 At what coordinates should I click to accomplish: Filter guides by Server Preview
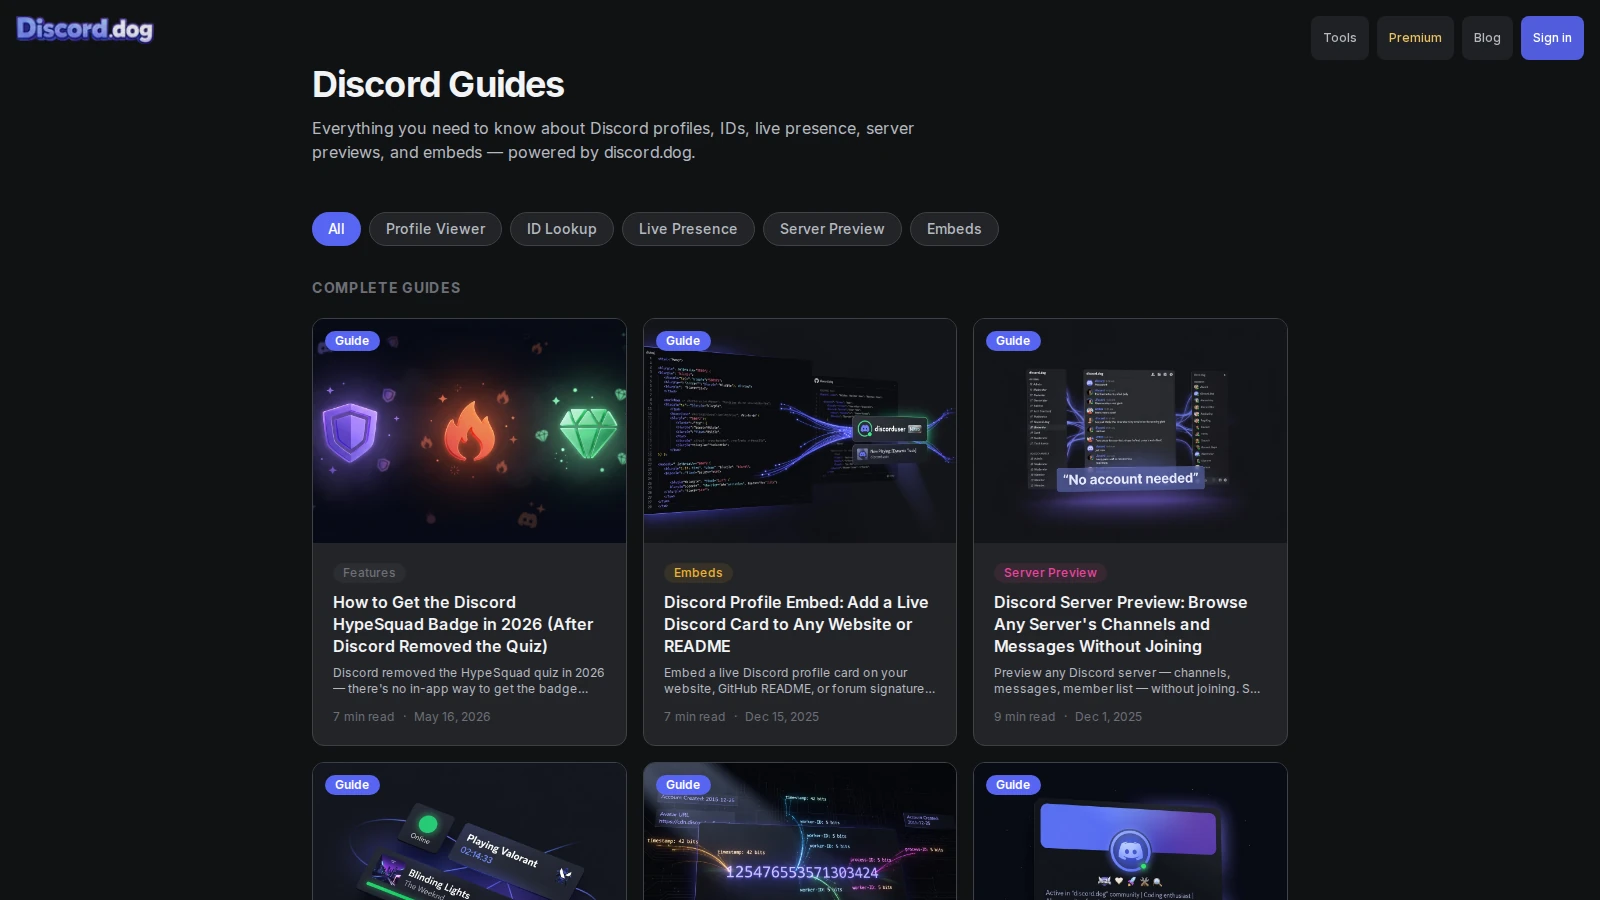click(832, 229)
